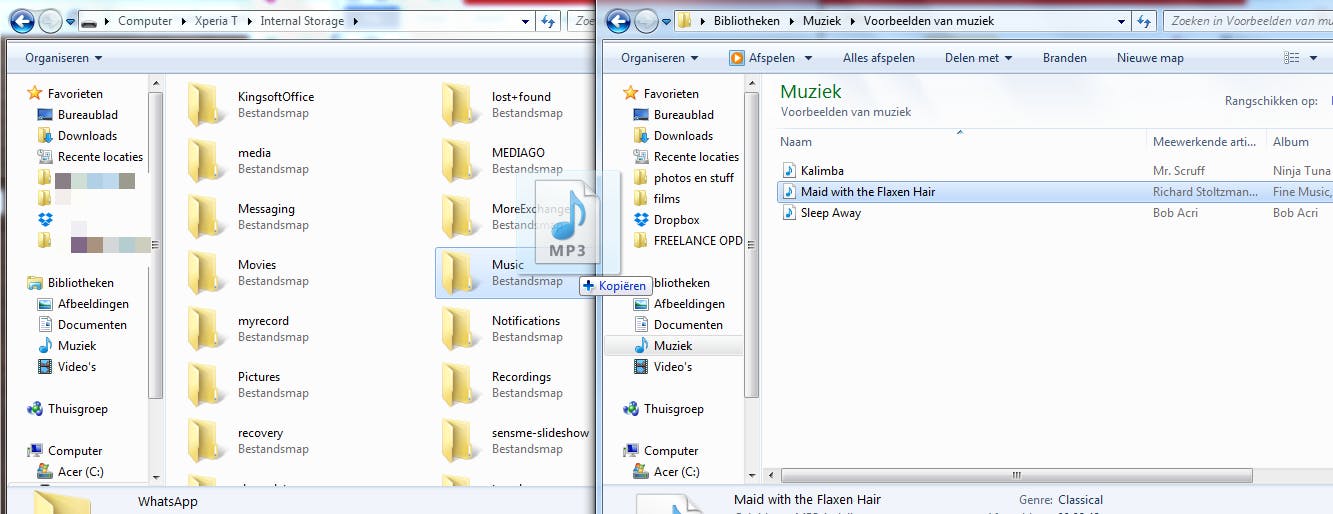Select the MEDIAGO folder
Screen dimensions: 1333x514
tap(498, 160)
